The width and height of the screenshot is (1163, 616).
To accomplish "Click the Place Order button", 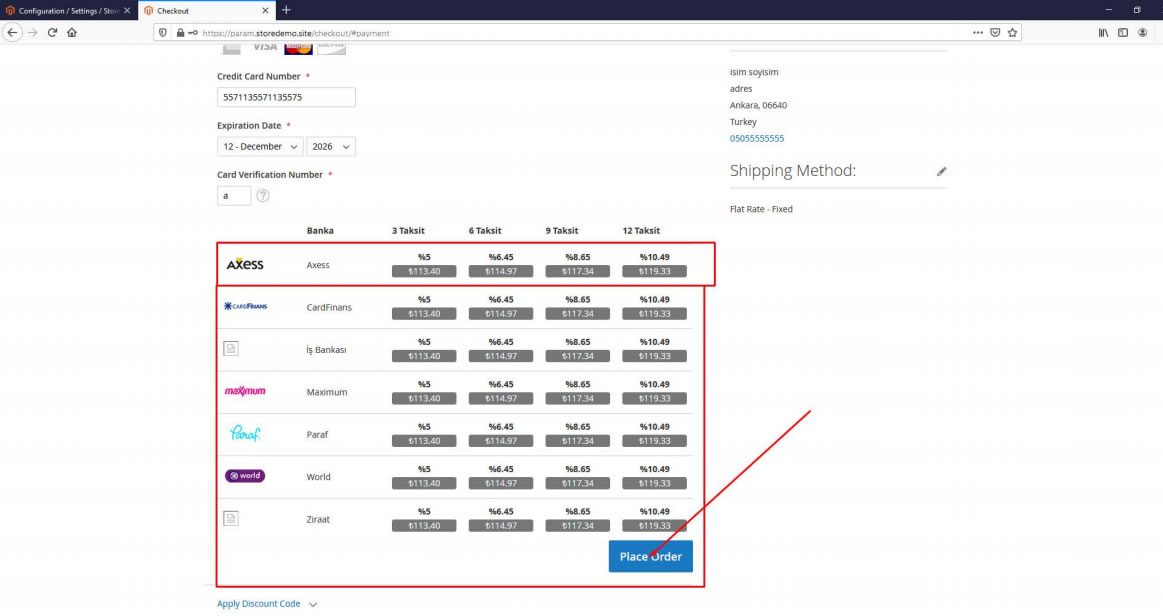I will pyautogui.click(x=650, y=557).
